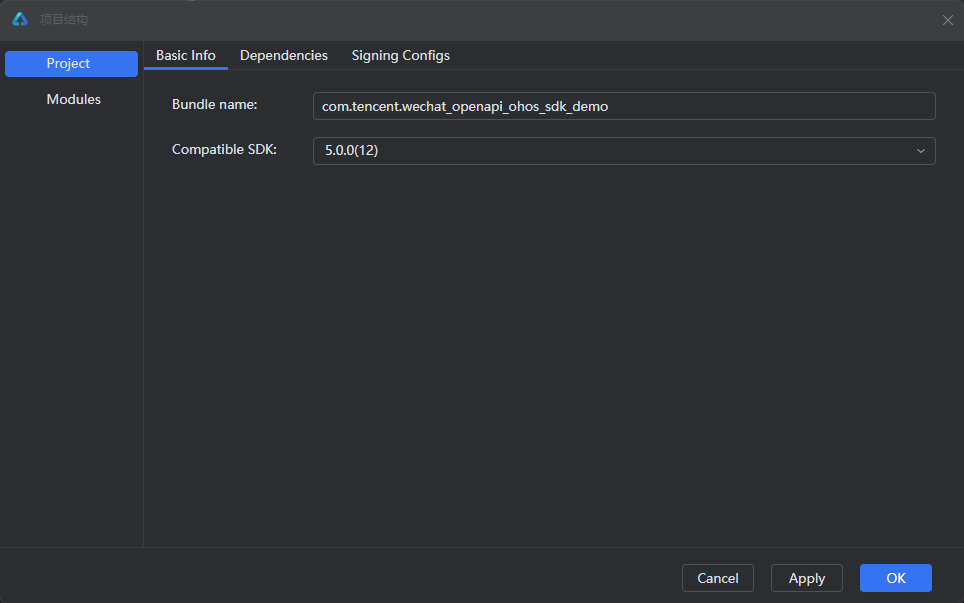Screen dimensions: 964x603
Task: Open the Modules section
Action: click(x=73, y=100)
